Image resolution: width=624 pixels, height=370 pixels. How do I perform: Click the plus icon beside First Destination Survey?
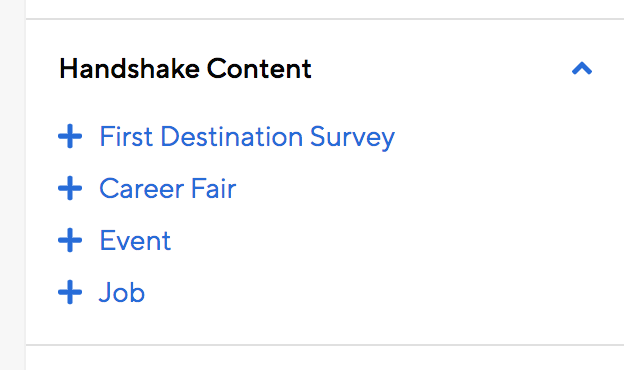click(x=70, y=136)
